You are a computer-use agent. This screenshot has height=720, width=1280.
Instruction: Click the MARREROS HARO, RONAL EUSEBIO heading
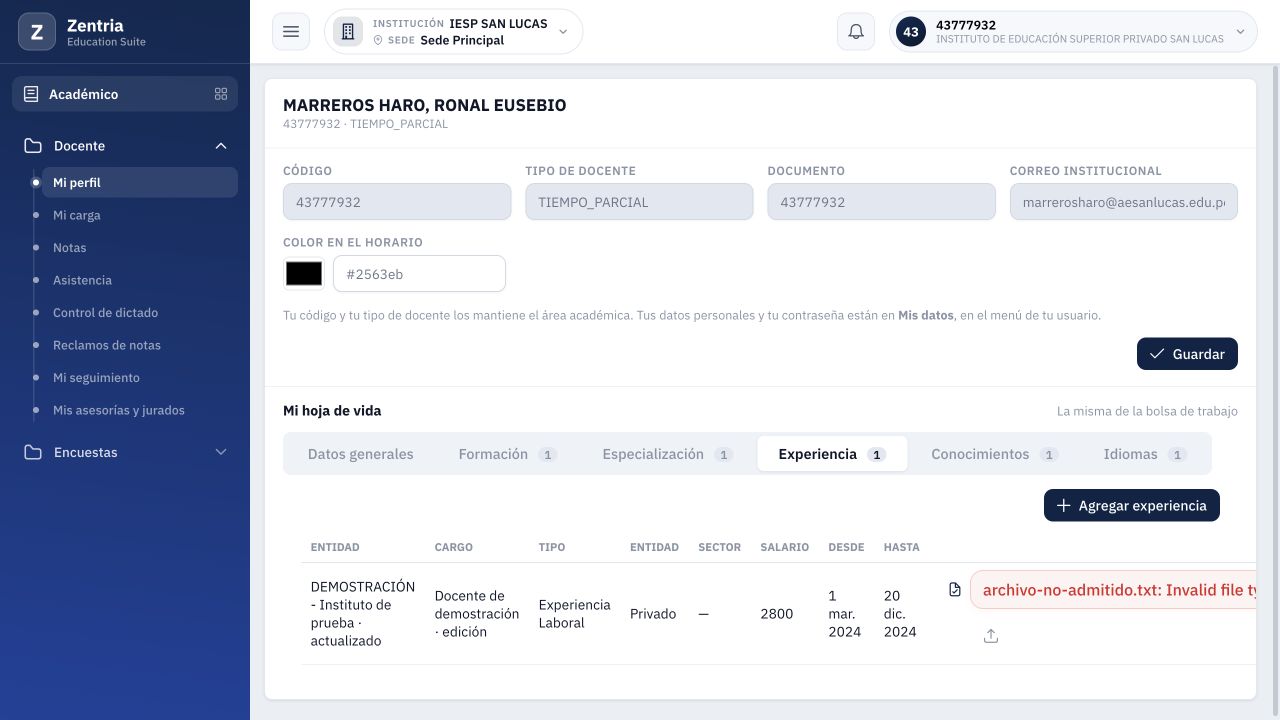click(x=425, y=105)
